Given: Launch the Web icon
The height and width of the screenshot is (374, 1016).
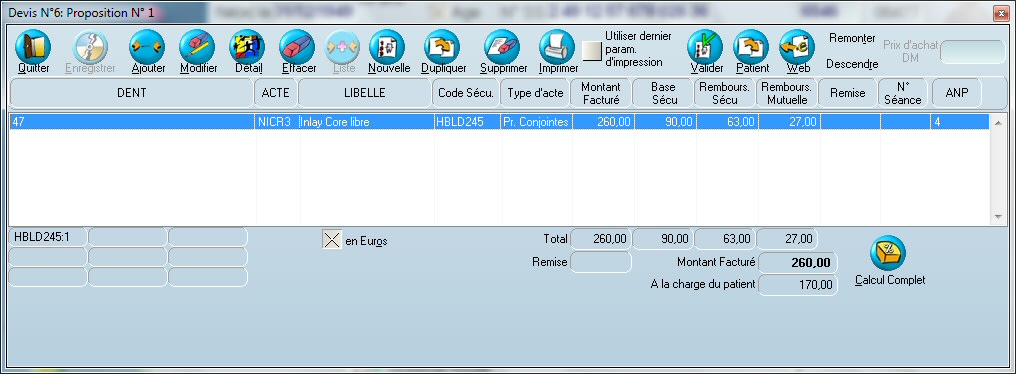Looking at the screenshot, I should pos(797,47).
